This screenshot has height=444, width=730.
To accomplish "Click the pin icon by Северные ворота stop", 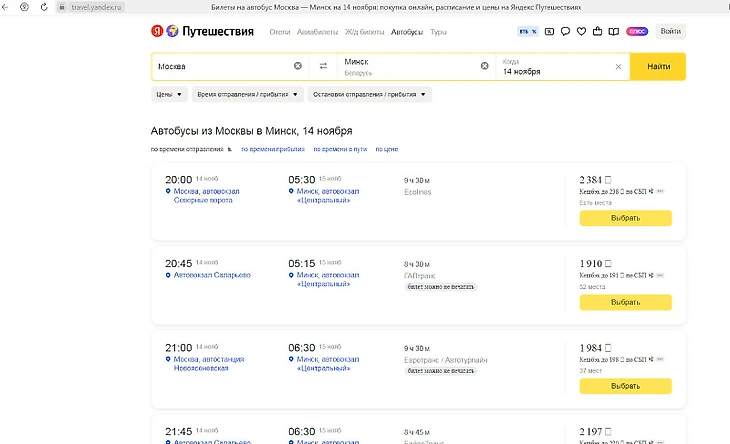I will (x=168, y=191).
